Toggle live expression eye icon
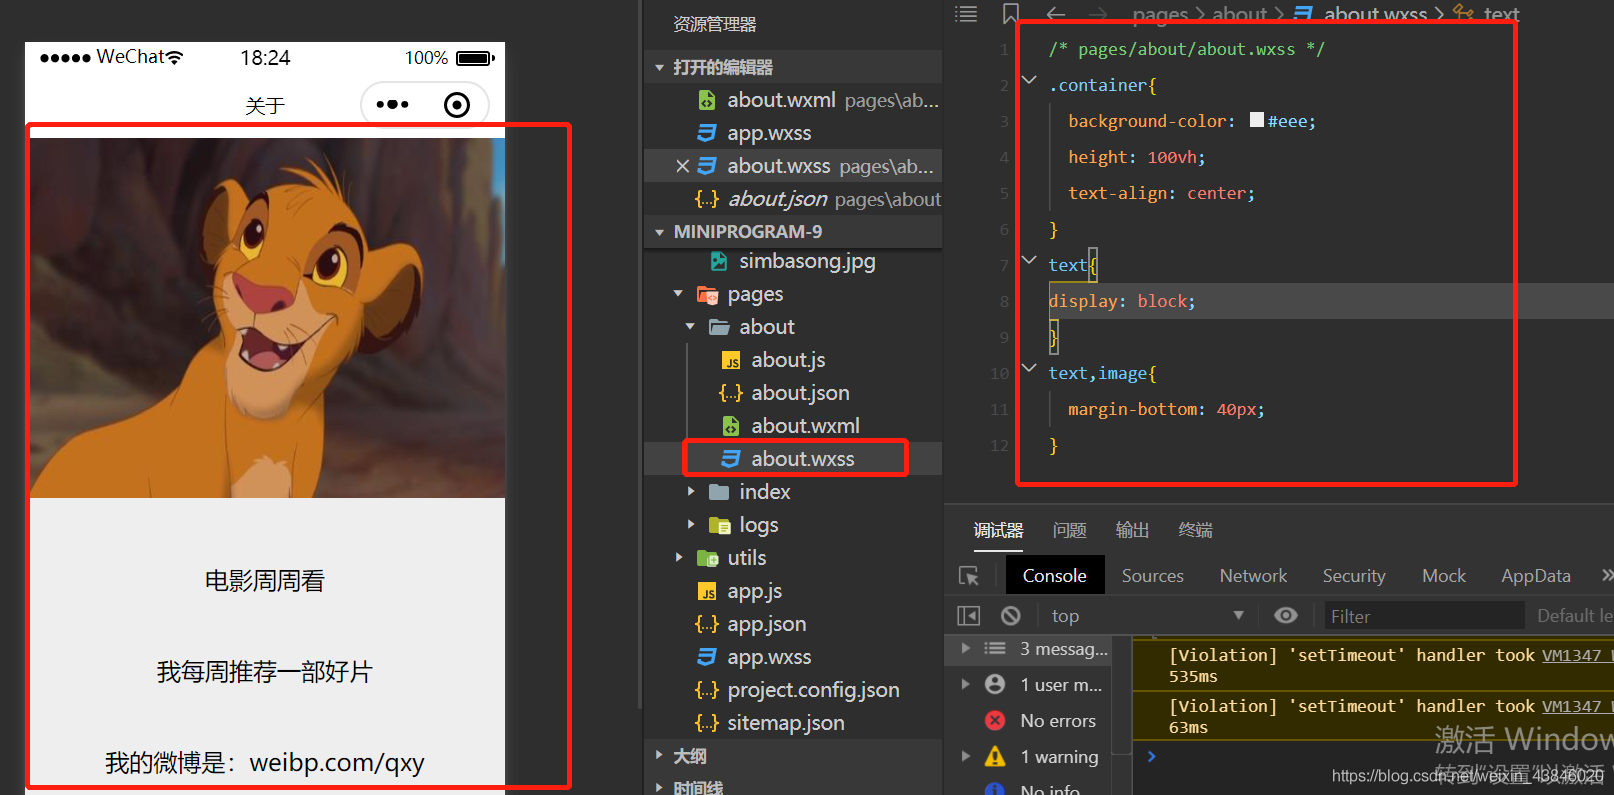 [1286, 615]
